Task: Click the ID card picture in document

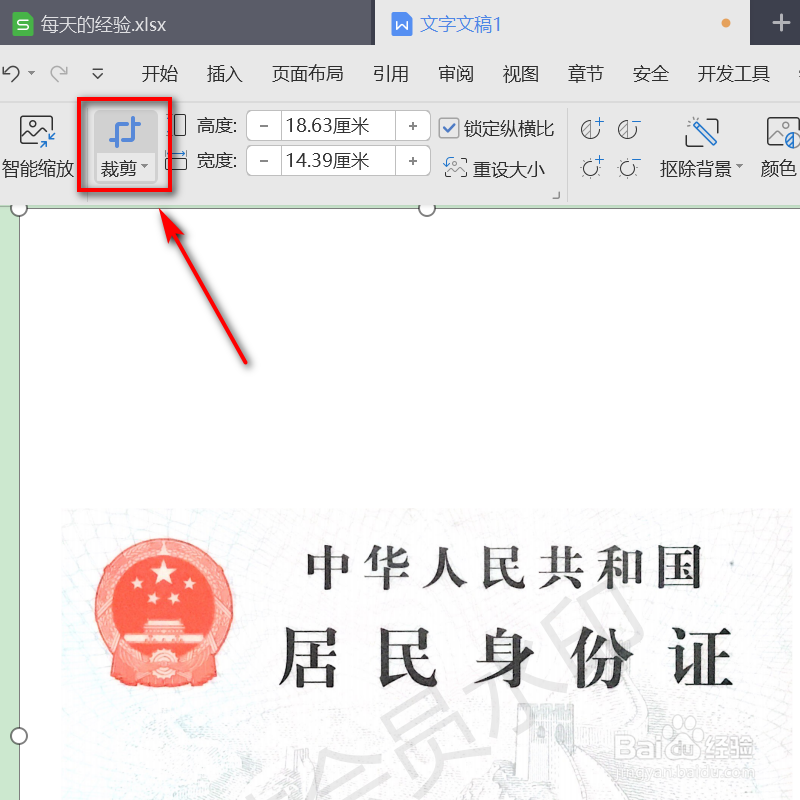Action: pos(409,504)
